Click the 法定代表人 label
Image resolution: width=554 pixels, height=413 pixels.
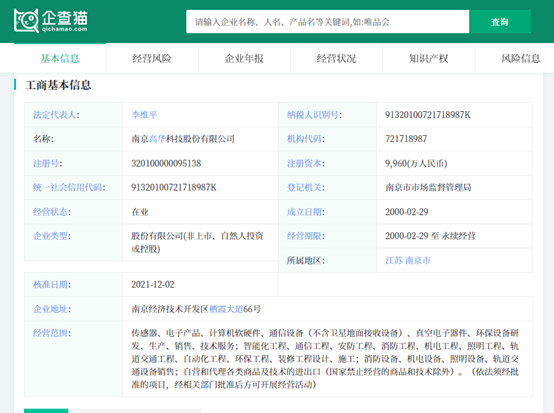pos(56,115)
